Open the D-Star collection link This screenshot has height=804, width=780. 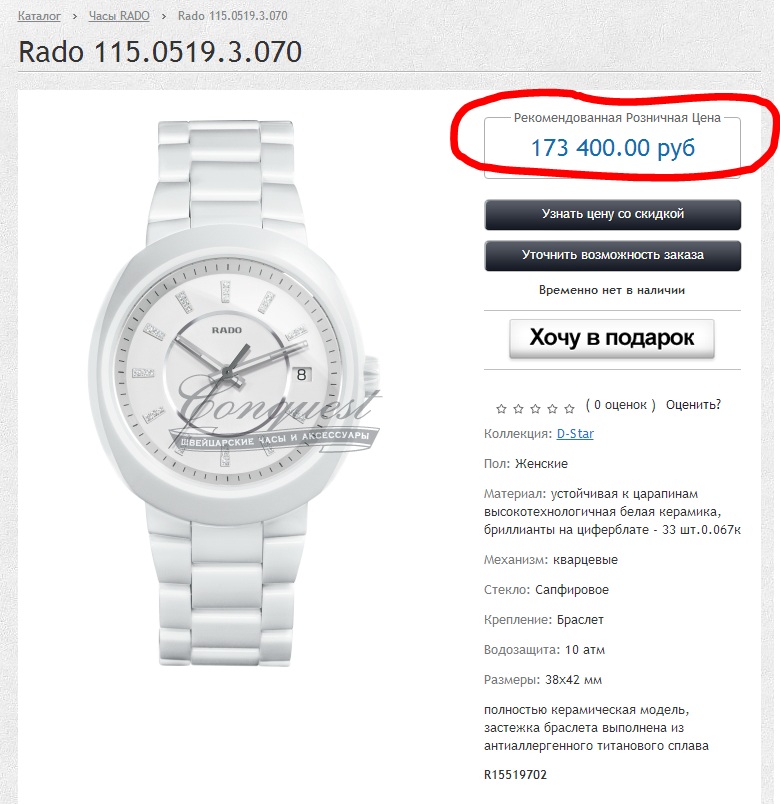pos(575,434)
